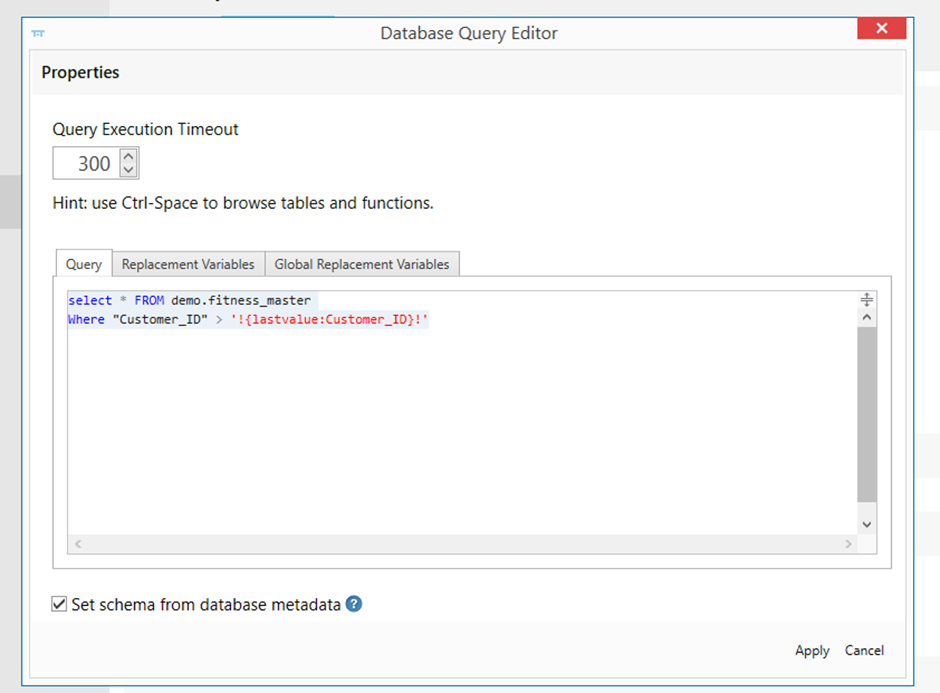Screen dimensions: 940x693
Task: Click the Ctrl-Space hint text
Action: pos(243,203)
